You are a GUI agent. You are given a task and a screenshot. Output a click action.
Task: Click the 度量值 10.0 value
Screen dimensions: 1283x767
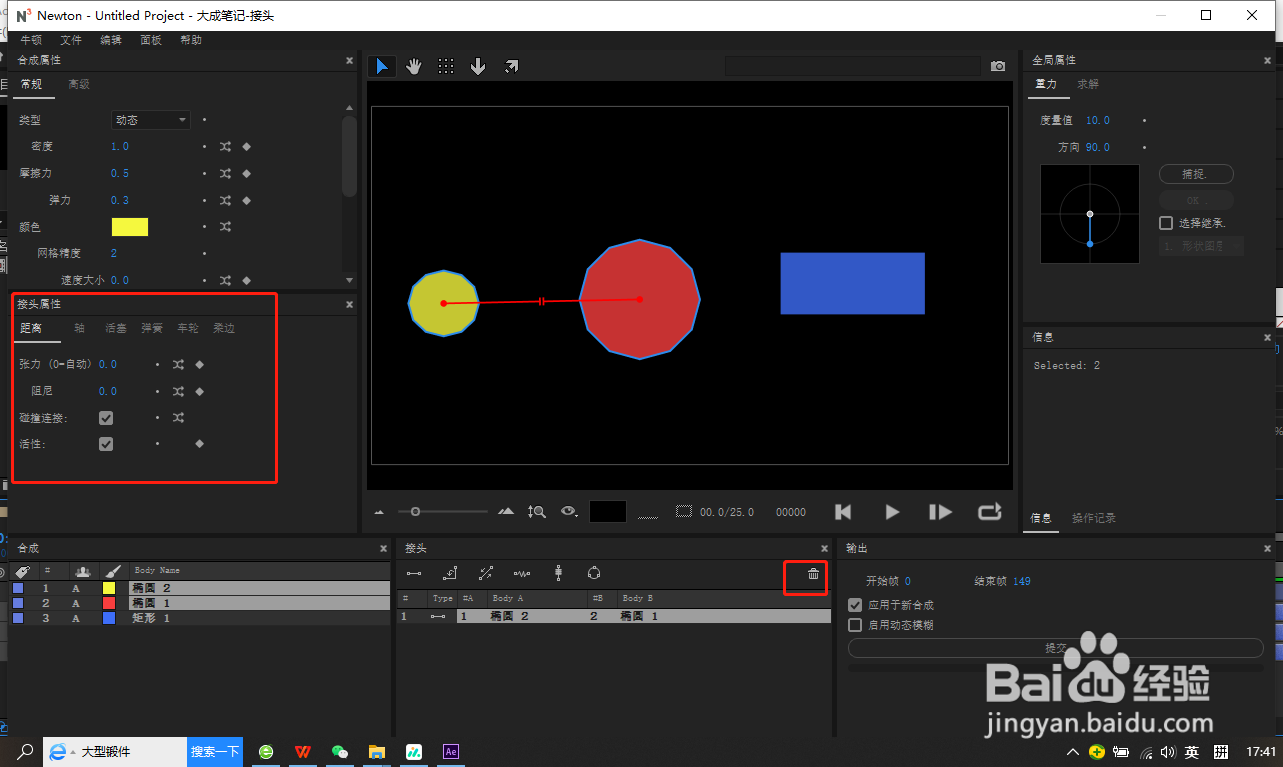[x=1098, y=120]
